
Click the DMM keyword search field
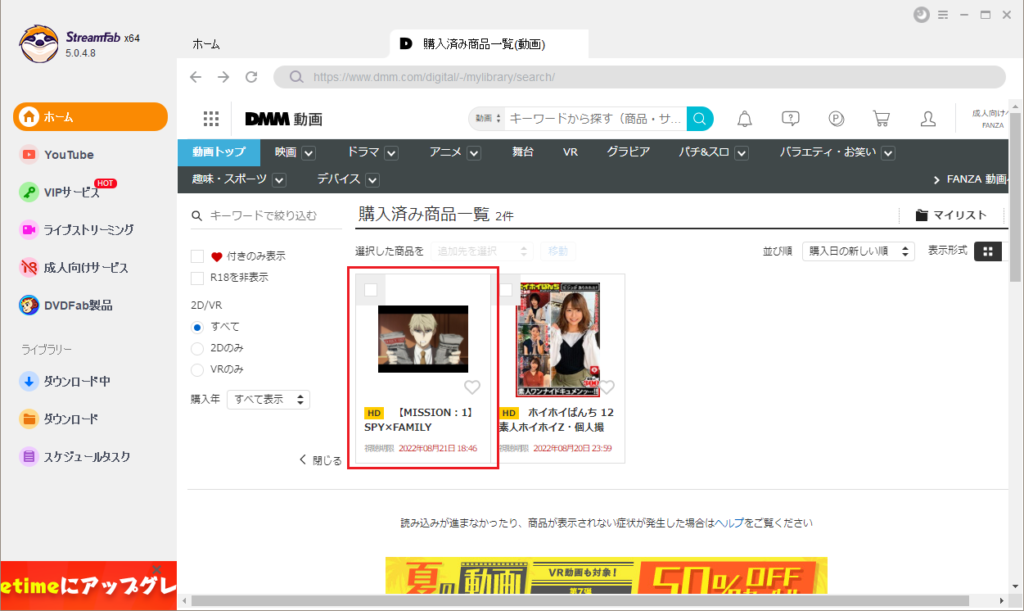(595, 119)
